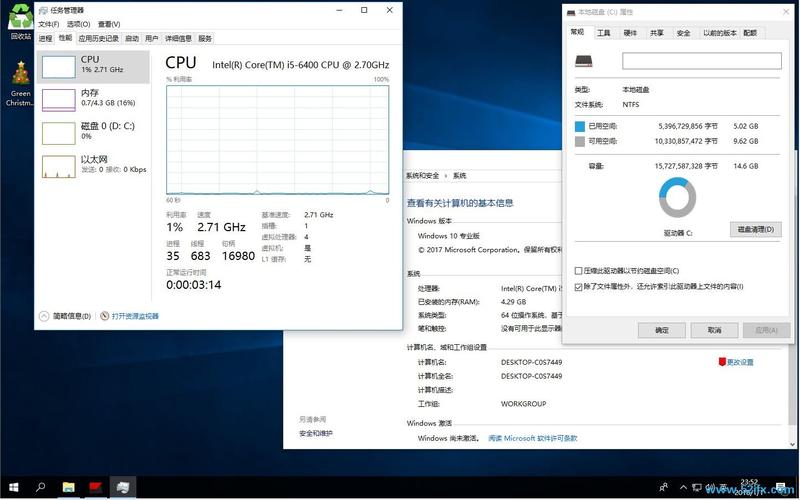The width and height of the screenshot is (800, 500).
Task: Open the Action Center notification icon
Action: pos(781,488)
